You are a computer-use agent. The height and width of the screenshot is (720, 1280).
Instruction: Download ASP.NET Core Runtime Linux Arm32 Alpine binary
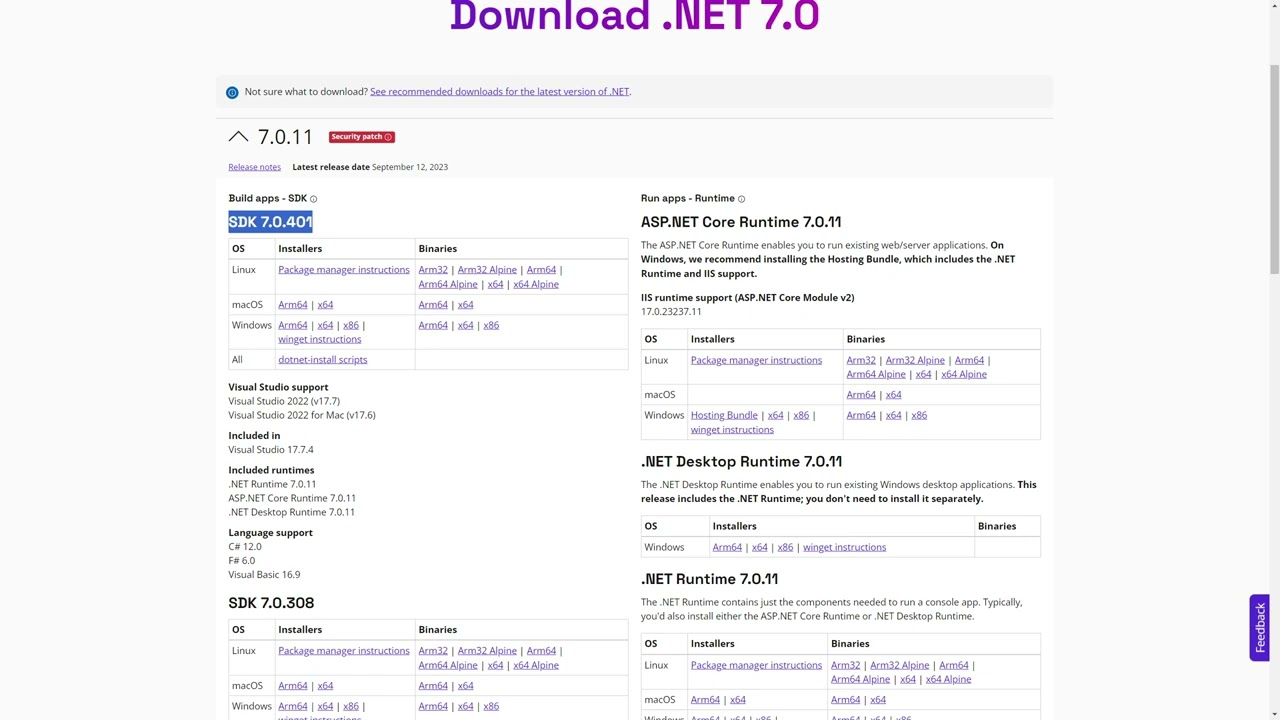point(915,360)
